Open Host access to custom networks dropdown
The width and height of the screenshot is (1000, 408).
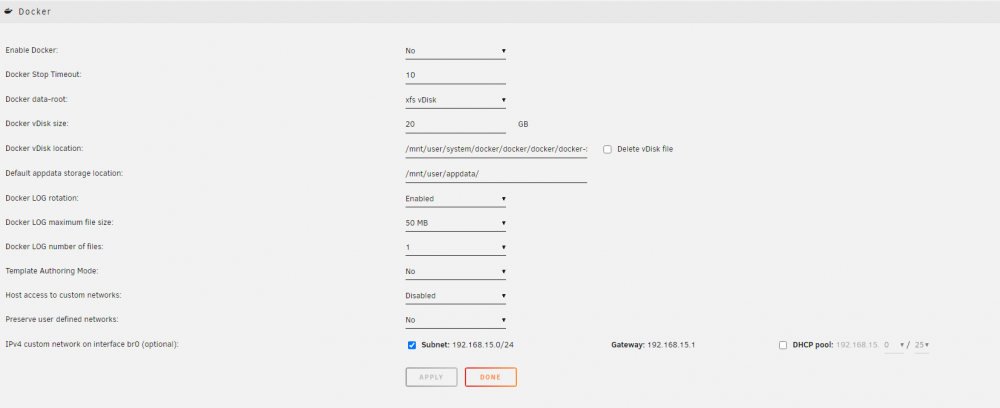coord(455,295)
